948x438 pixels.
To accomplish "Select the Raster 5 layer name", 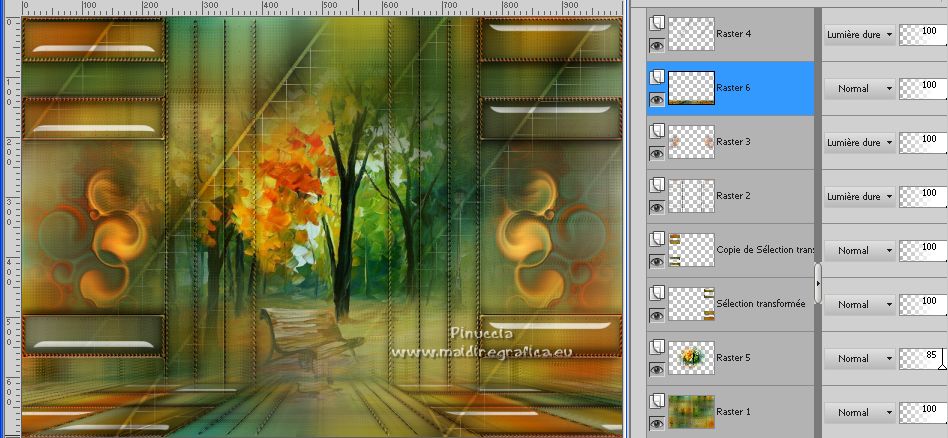I will pos(733,358).
